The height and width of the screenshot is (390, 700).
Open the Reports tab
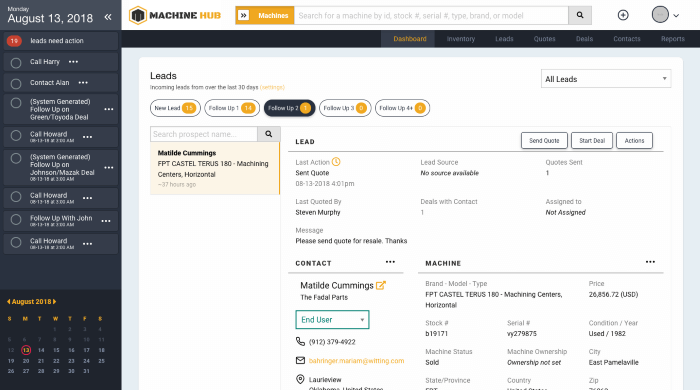pos(673,39)
